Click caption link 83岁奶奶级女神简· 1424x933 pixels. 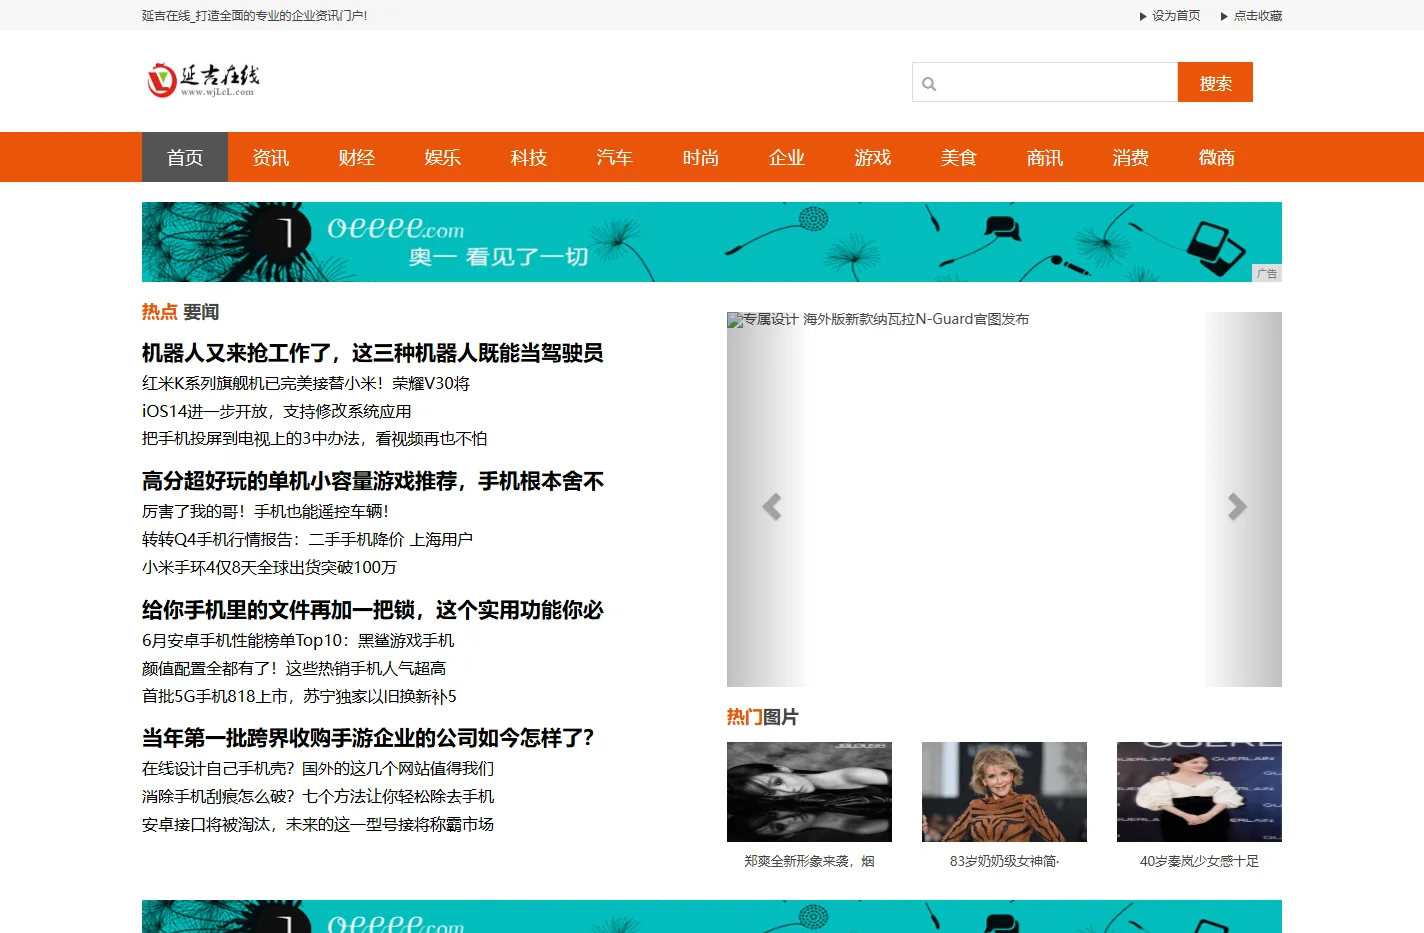coord(1004,861)
